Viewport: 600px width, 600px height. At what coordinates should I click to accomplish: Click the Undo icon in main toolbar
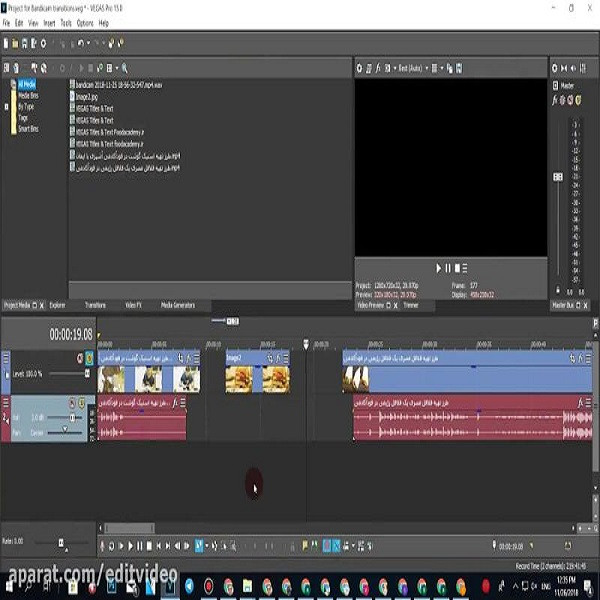[80, 43]
